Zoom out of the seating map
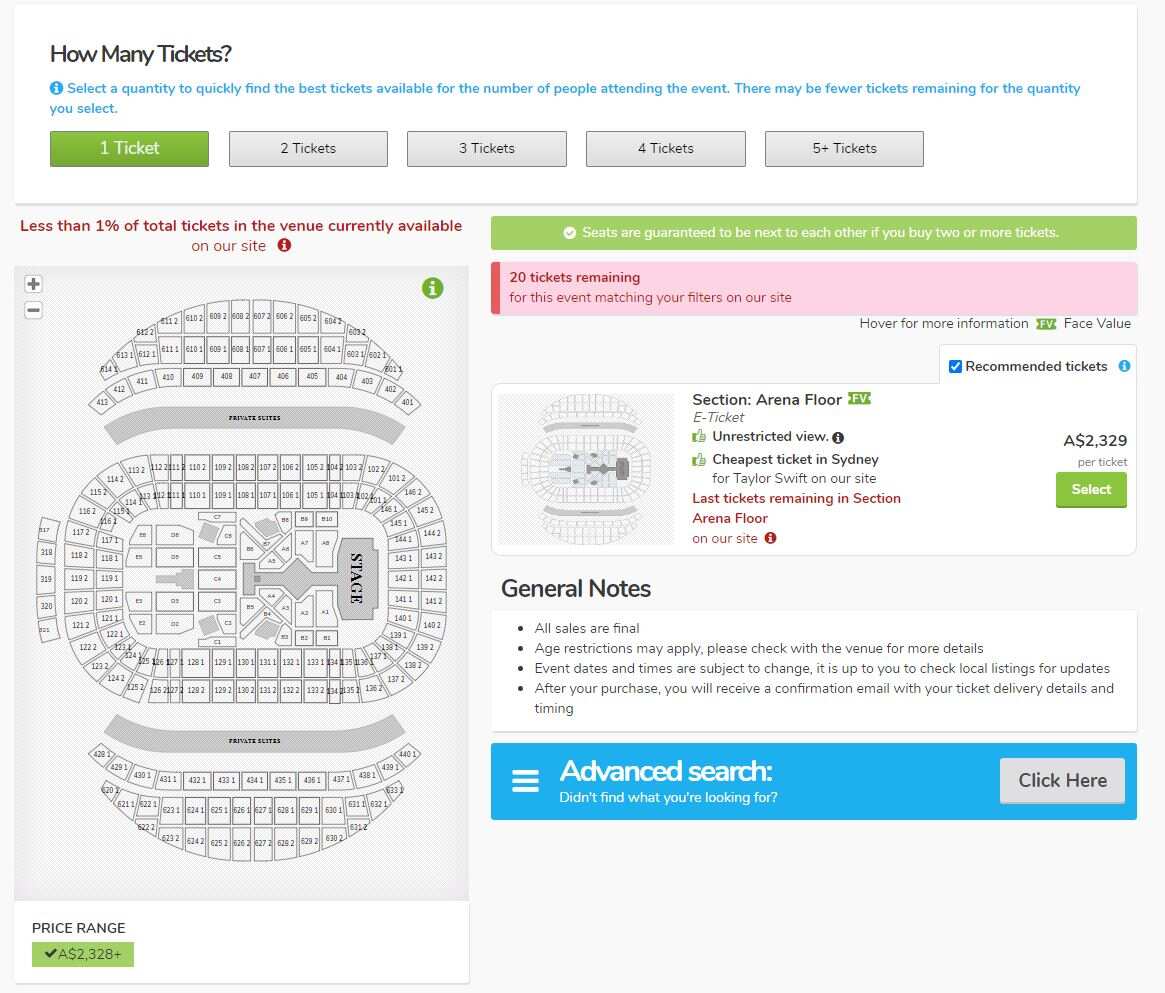Viewport: 1165px width, 993px height. (33, 310)
